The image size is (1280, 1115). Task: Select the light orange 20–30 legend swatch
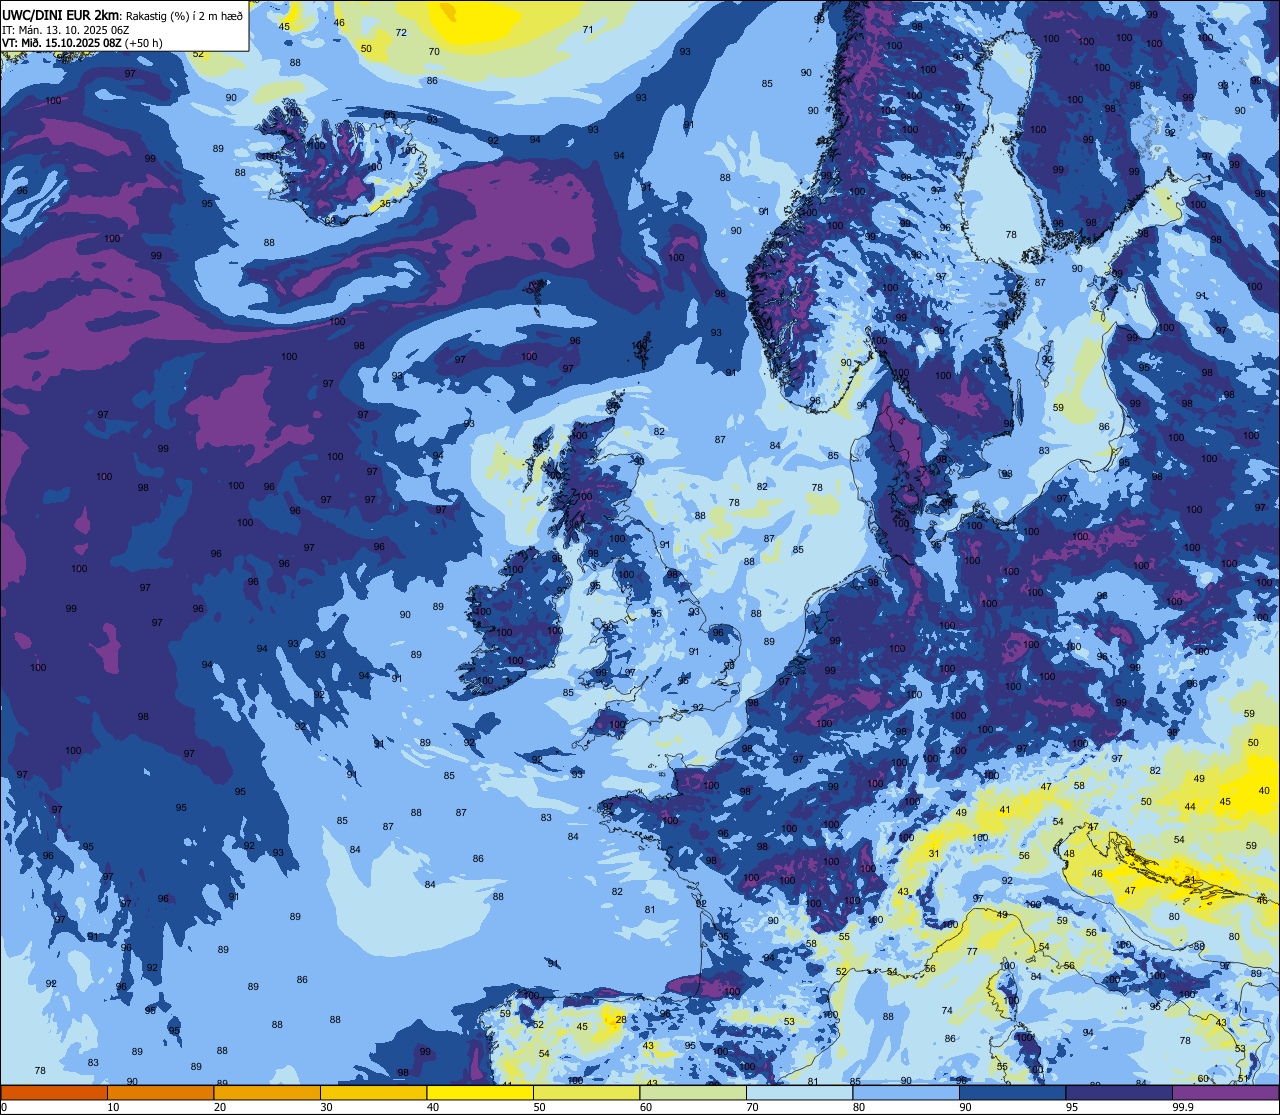pyautogui.click(x=267, y=1092)
